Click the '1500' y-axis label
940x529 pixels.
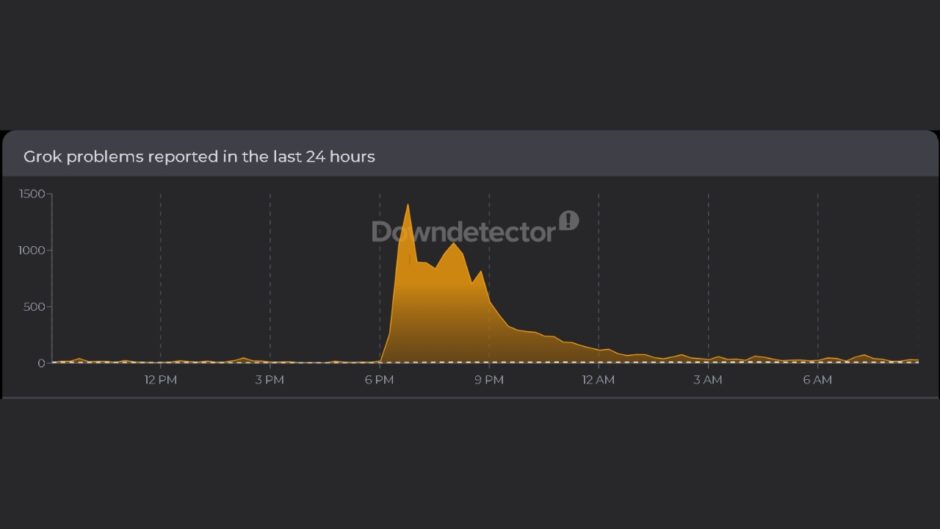click(x=32, y=194)
